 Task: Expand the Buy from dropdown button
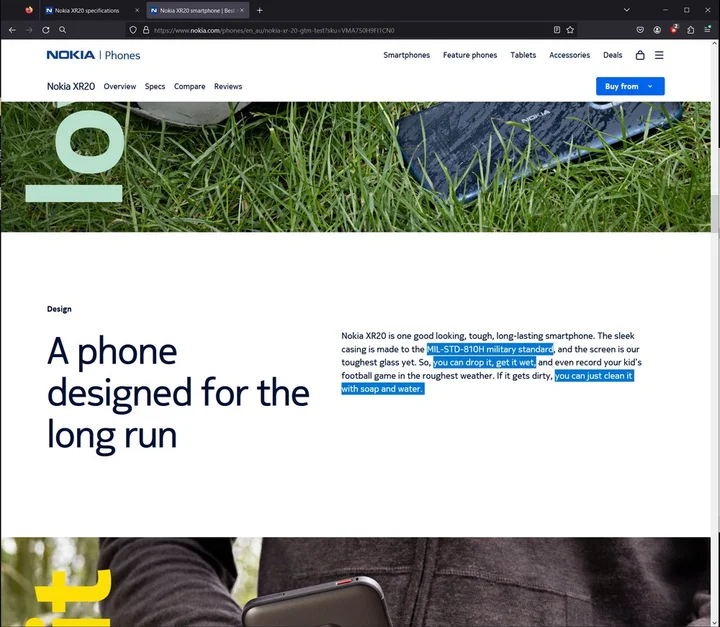(630, 86)
